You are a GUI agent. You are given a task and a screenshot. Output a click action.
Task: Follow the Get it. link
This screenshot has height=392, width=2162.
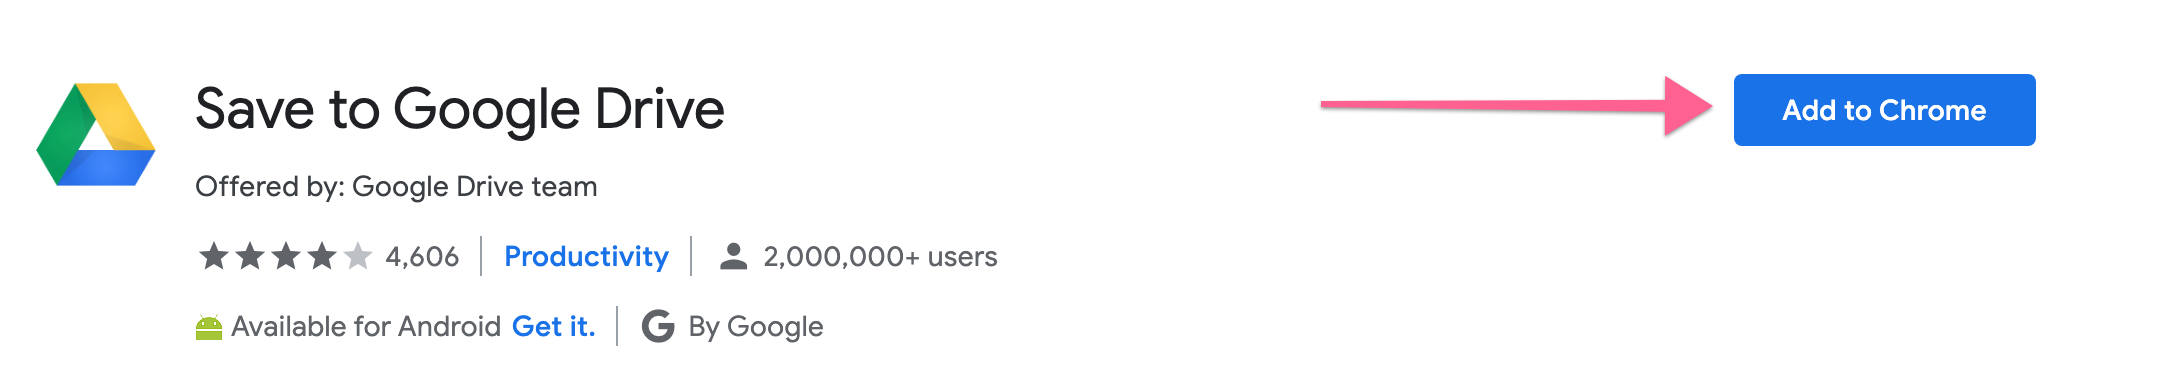[x=553, y=327]
